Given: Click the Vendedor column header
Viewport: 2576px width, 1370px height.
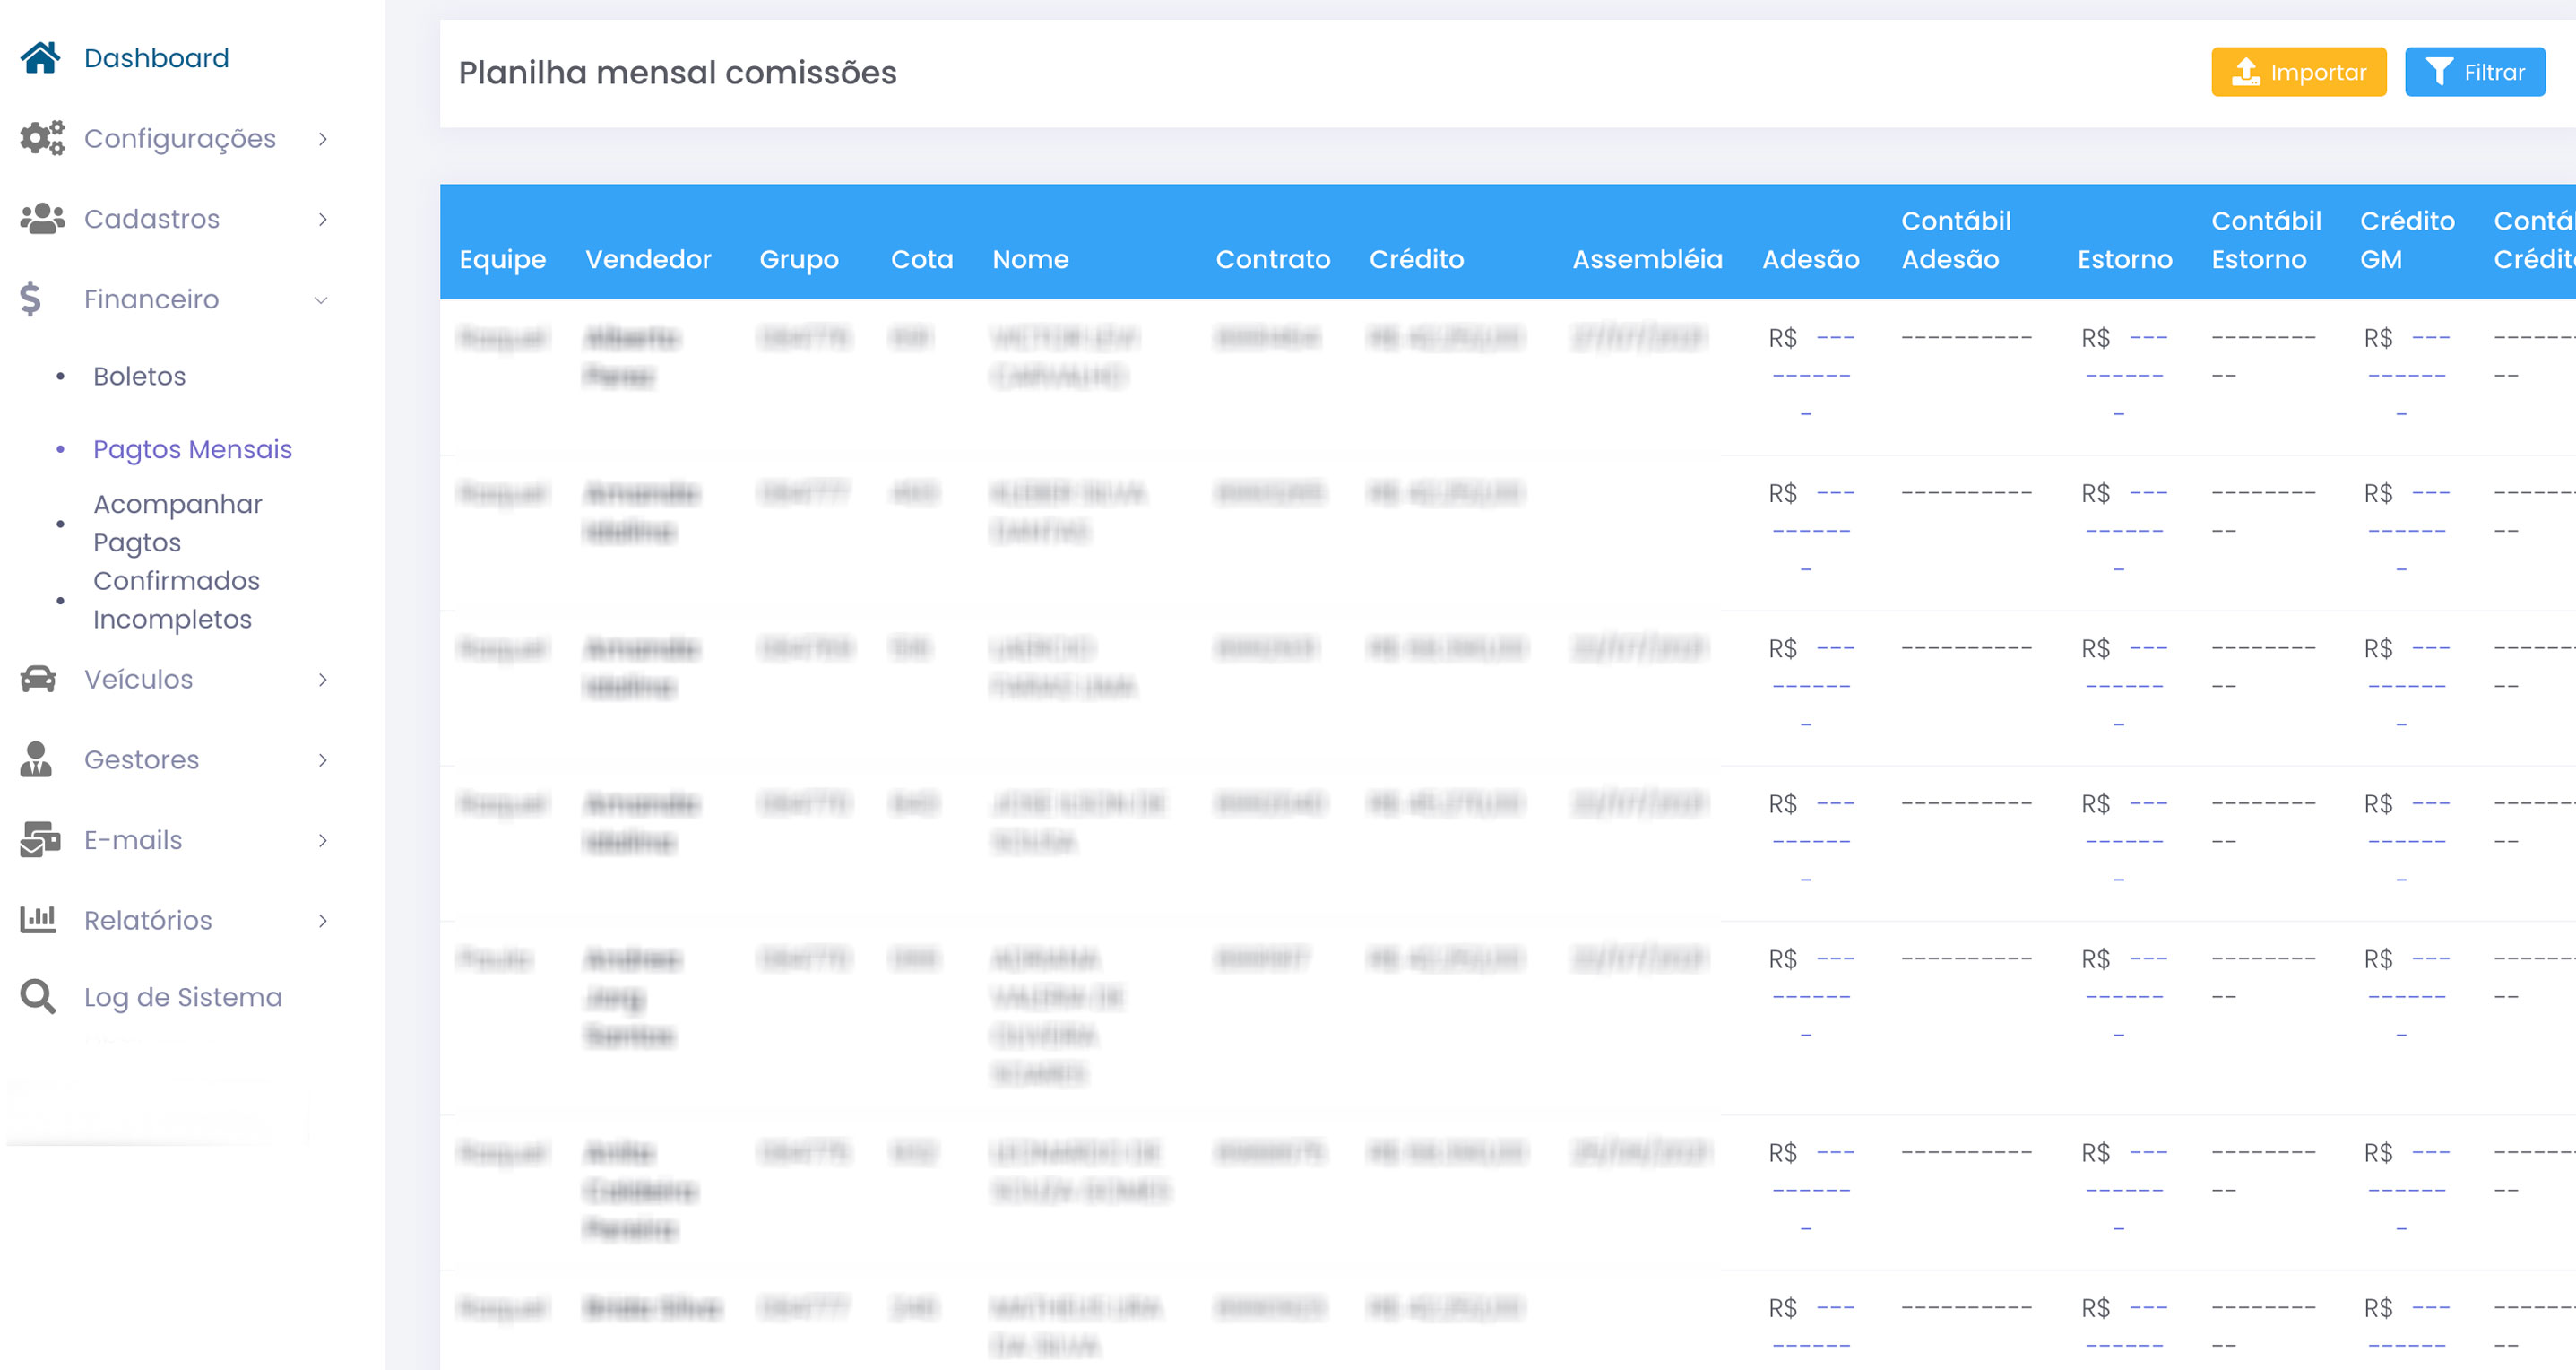Looking at the screenshot, I should pyautogui.click(x=648, y=259).
